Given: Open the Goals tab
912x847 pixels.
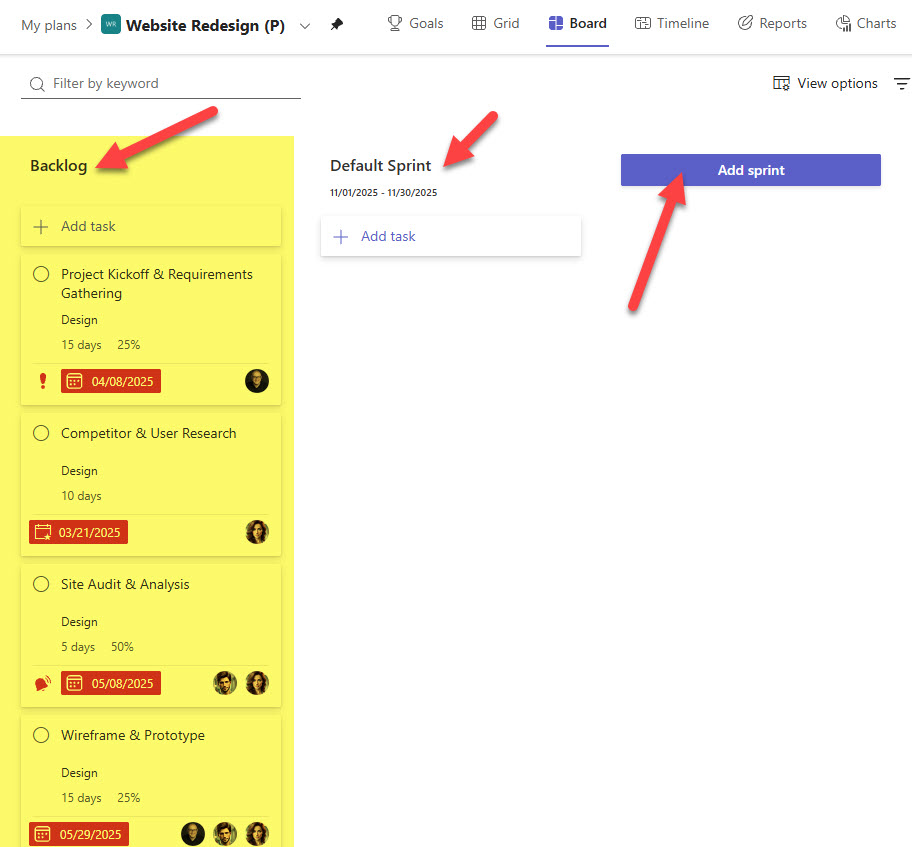Looking at the screenshot, I should click(x=415, y=23).
